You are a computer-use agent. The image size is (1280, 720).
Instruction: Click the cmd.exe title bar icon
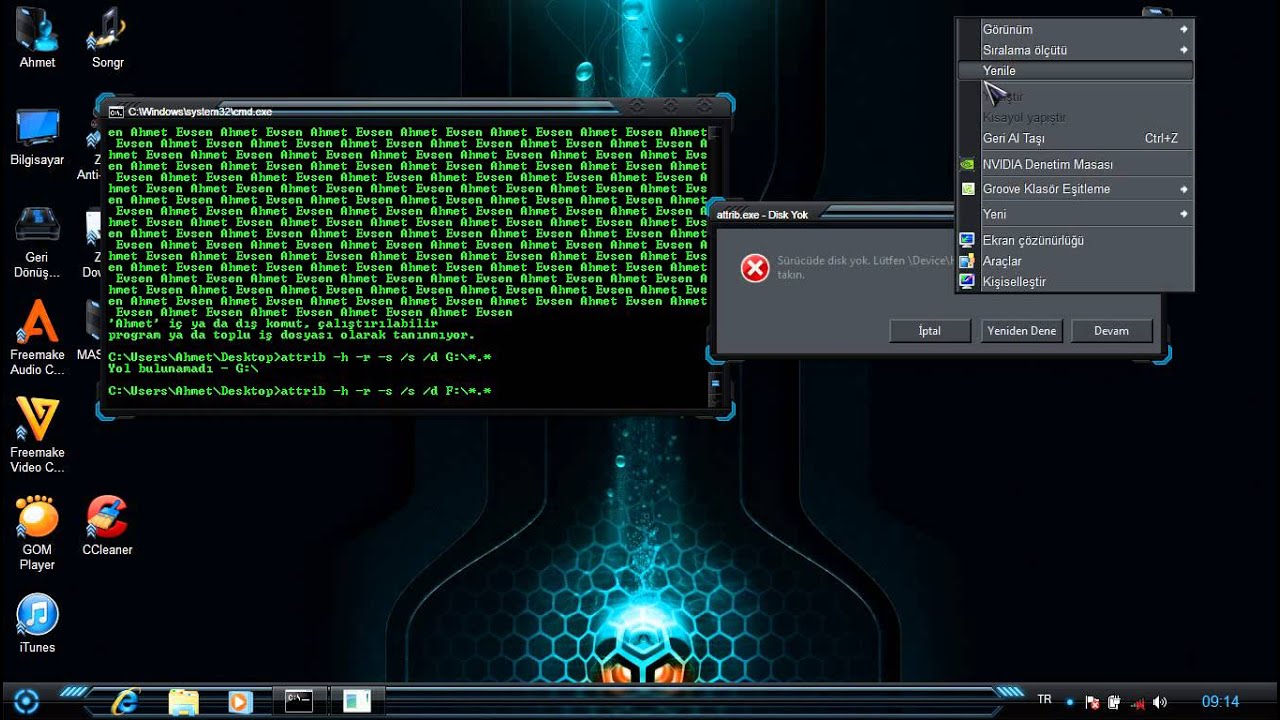[116, 111]
